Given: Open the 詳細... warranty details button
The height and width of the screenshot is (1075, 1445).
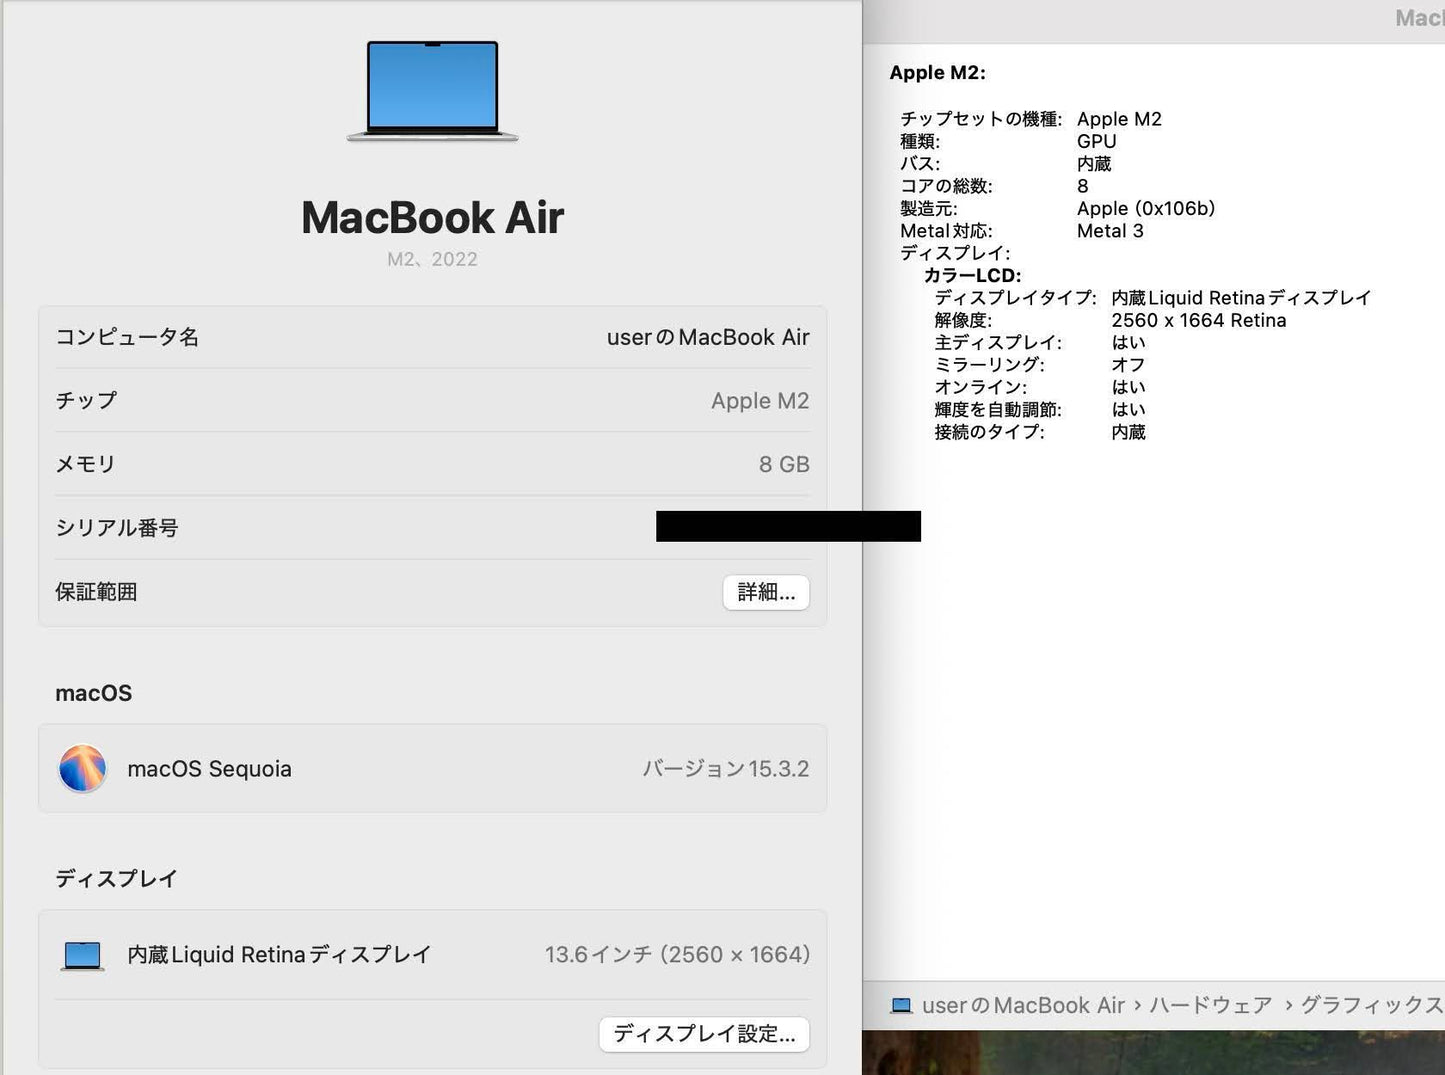Looking at the screenshot, I should click(x=766, y=592).
